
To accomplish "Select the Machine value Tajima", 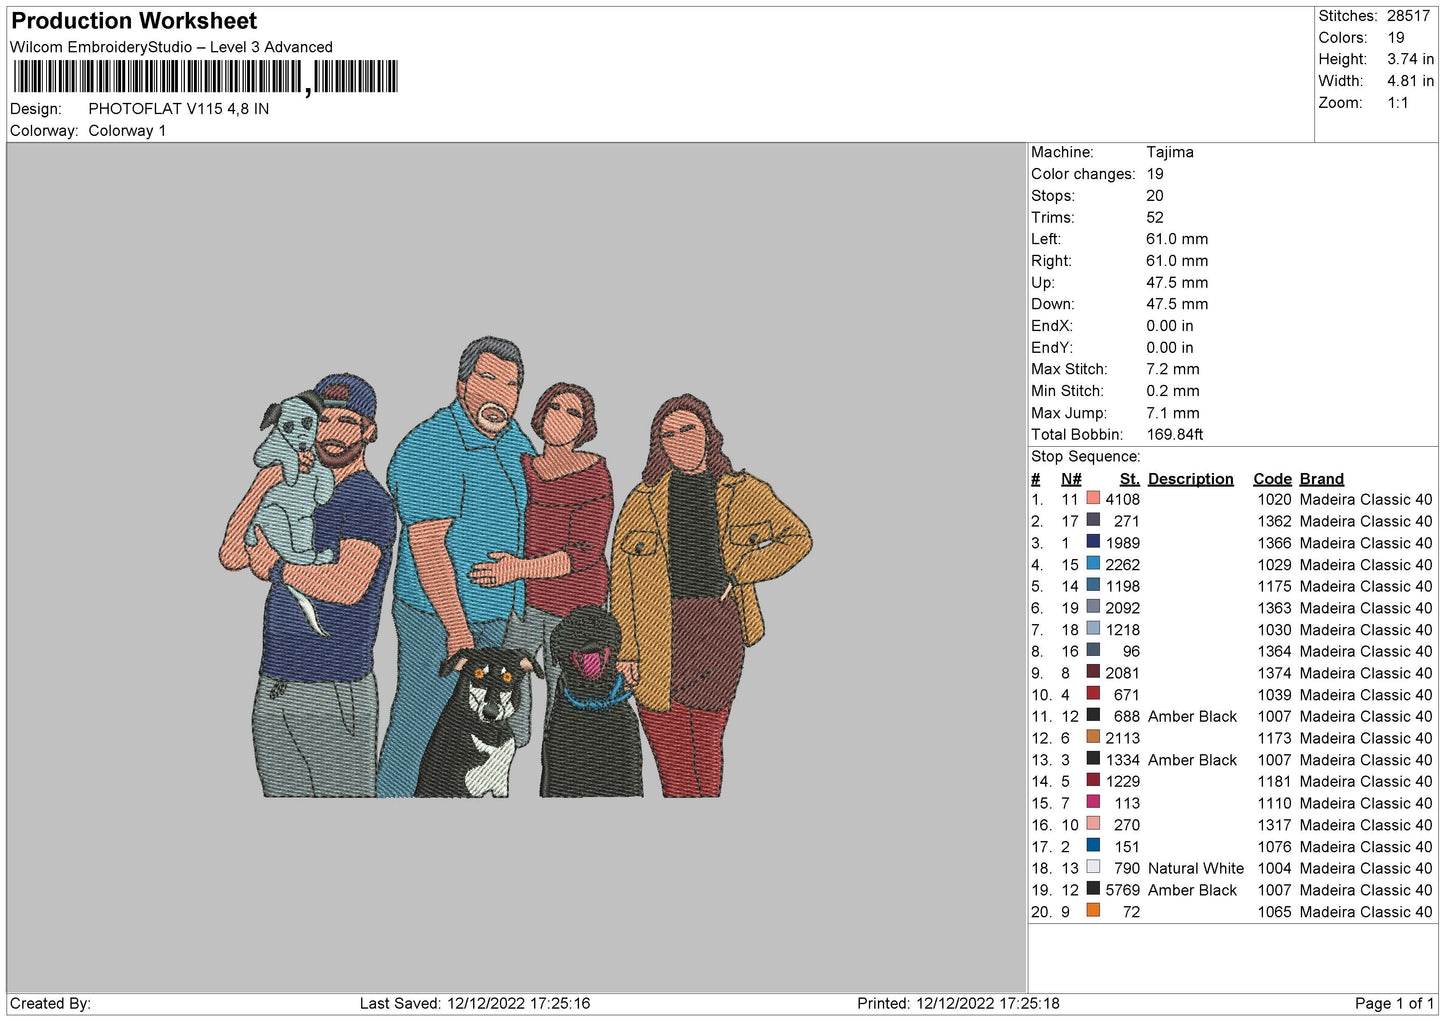I will (x=1169, y=152).
